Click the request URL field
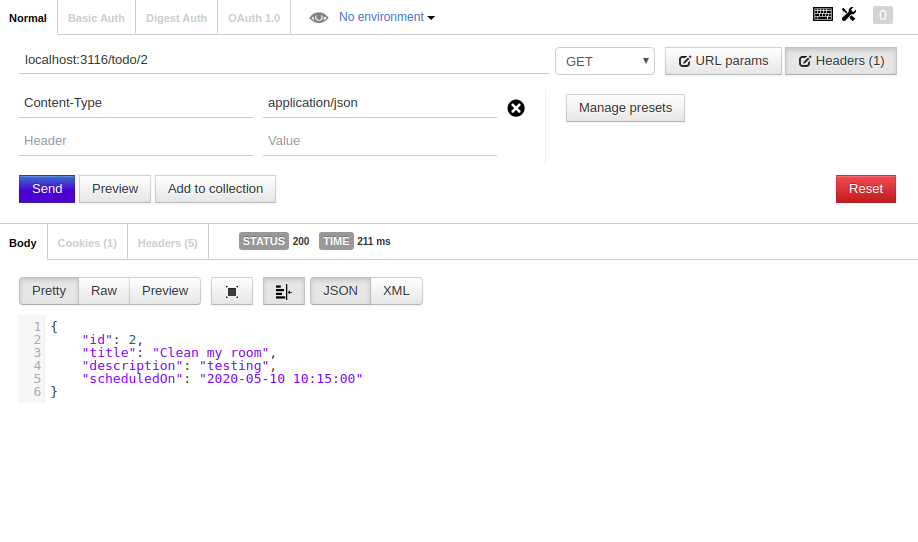This screenshot has height=542, width=918. point(284,60)
